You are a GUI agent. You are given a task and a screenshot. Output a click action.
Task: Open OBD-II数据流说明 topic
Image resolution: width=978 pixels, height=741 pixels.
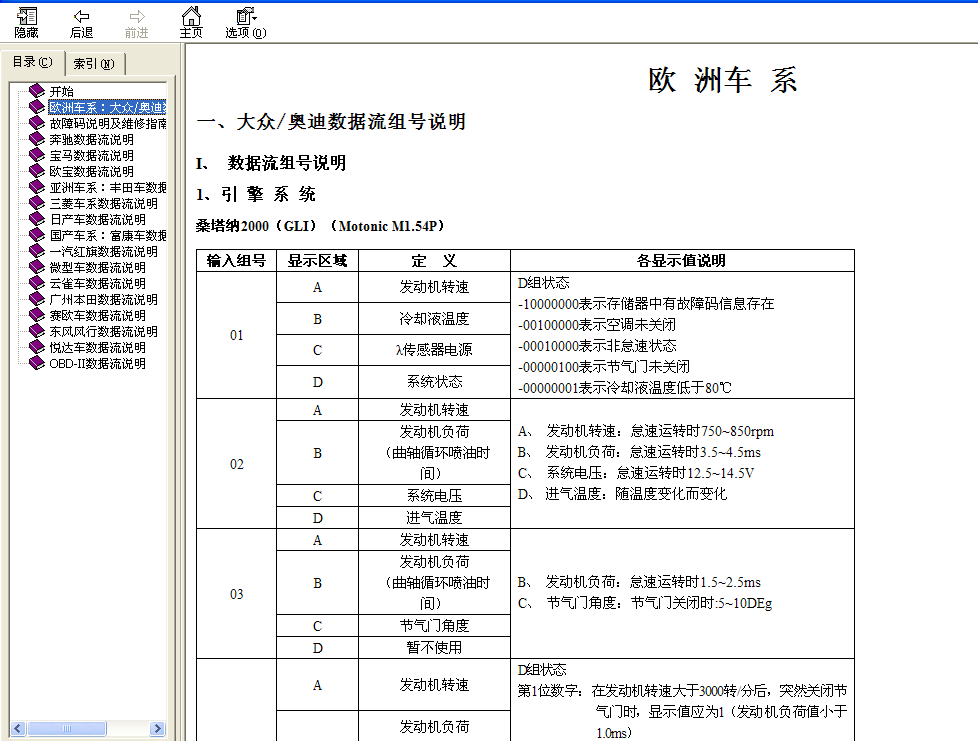[x=98, y=363]
